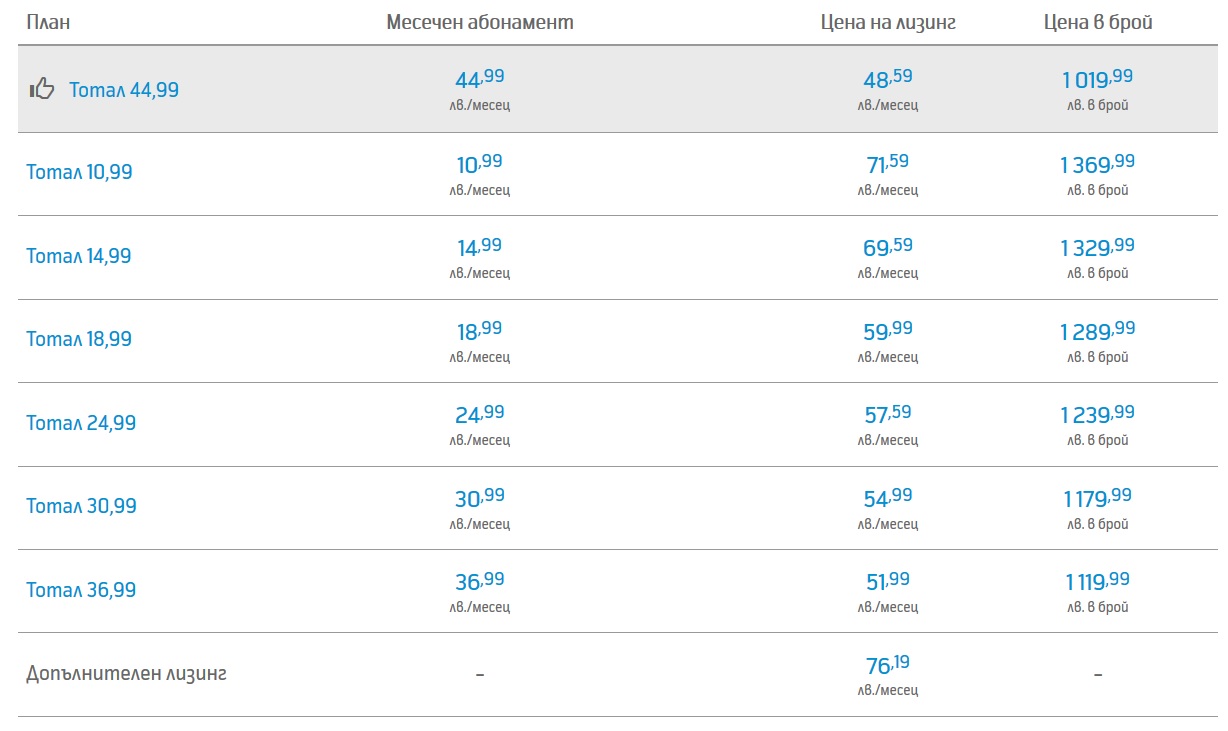Select the 48,59 leasing price

(x=888, y=79)
